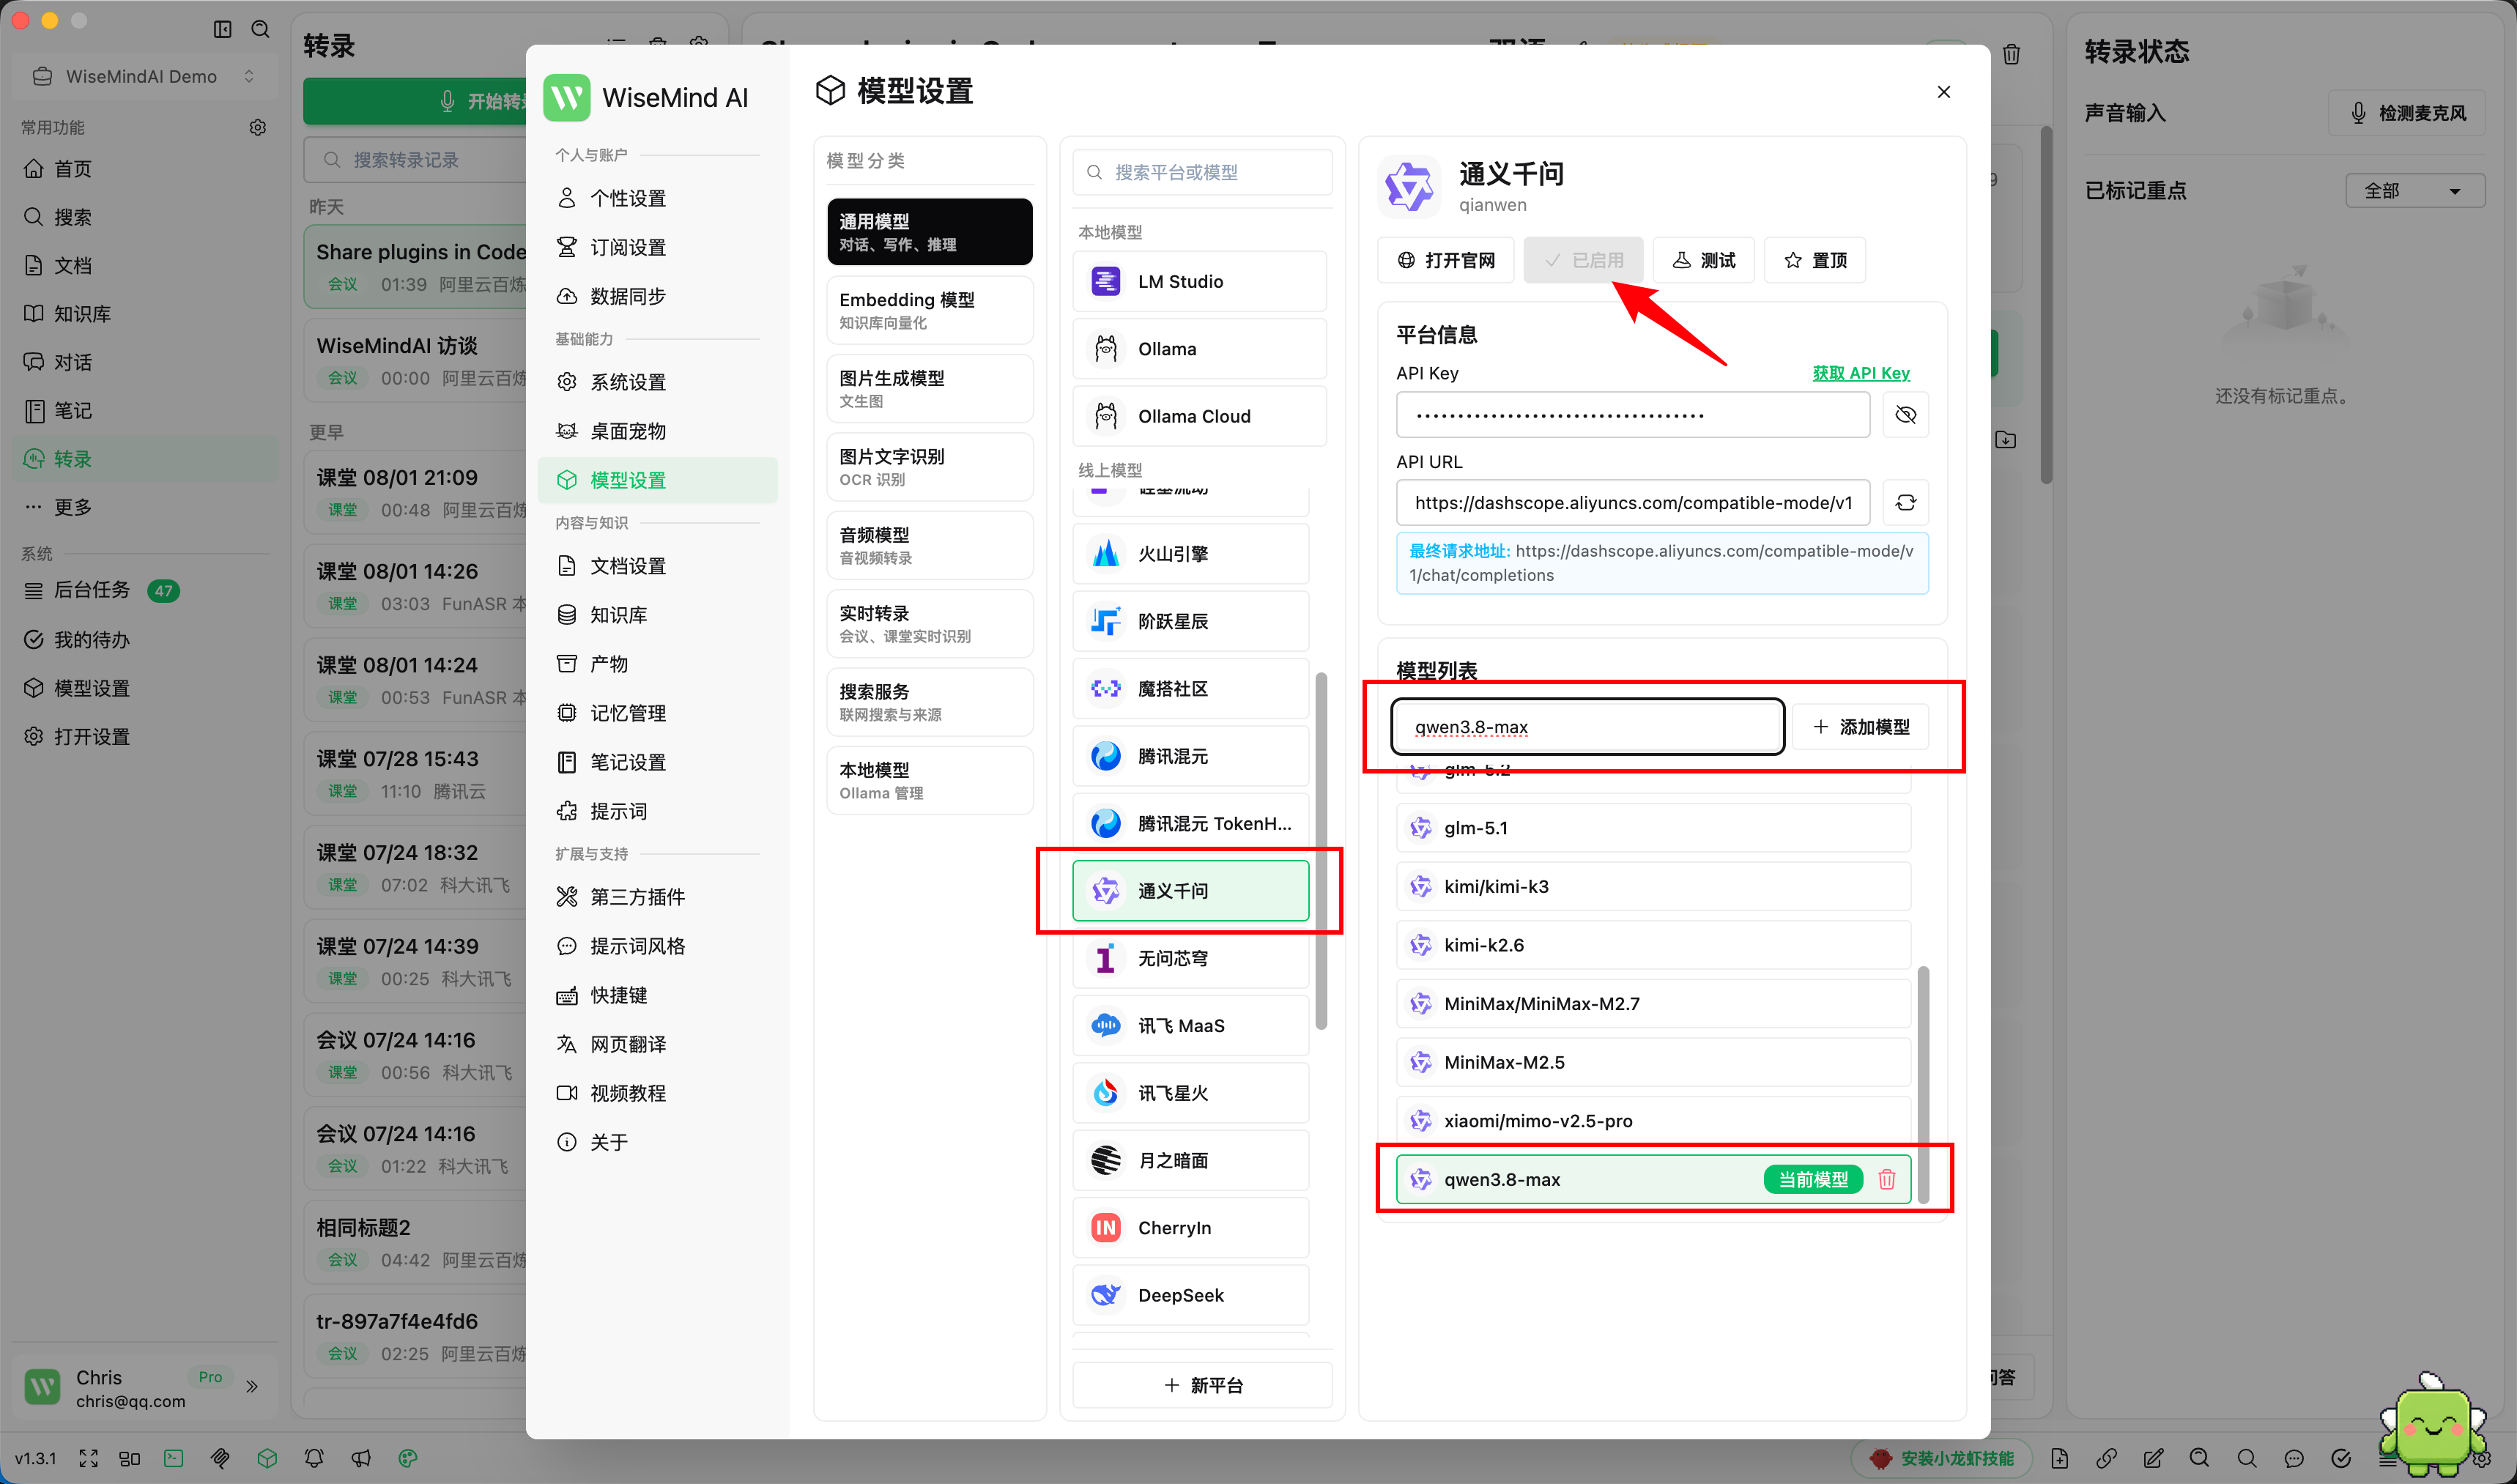Viewport: 2517px width, 1484px height.
Task: Click the green cube icon in the status bar
Action: tap(267, 1458)
